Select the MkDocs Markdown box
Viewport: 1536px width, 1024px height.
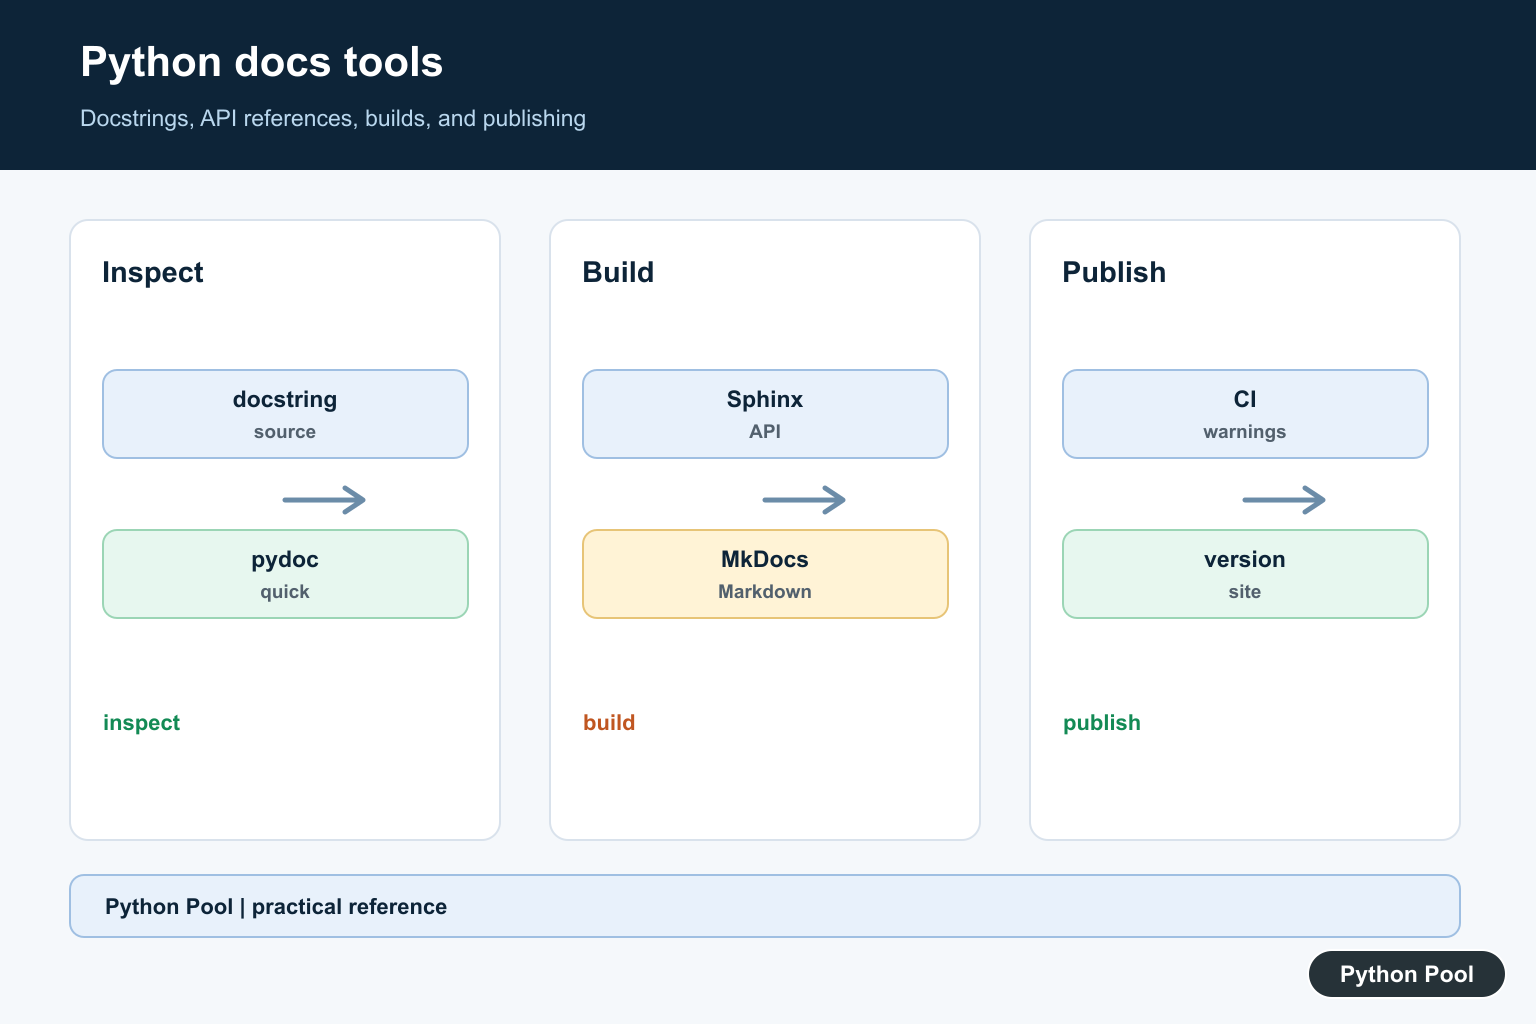(765, 574)
